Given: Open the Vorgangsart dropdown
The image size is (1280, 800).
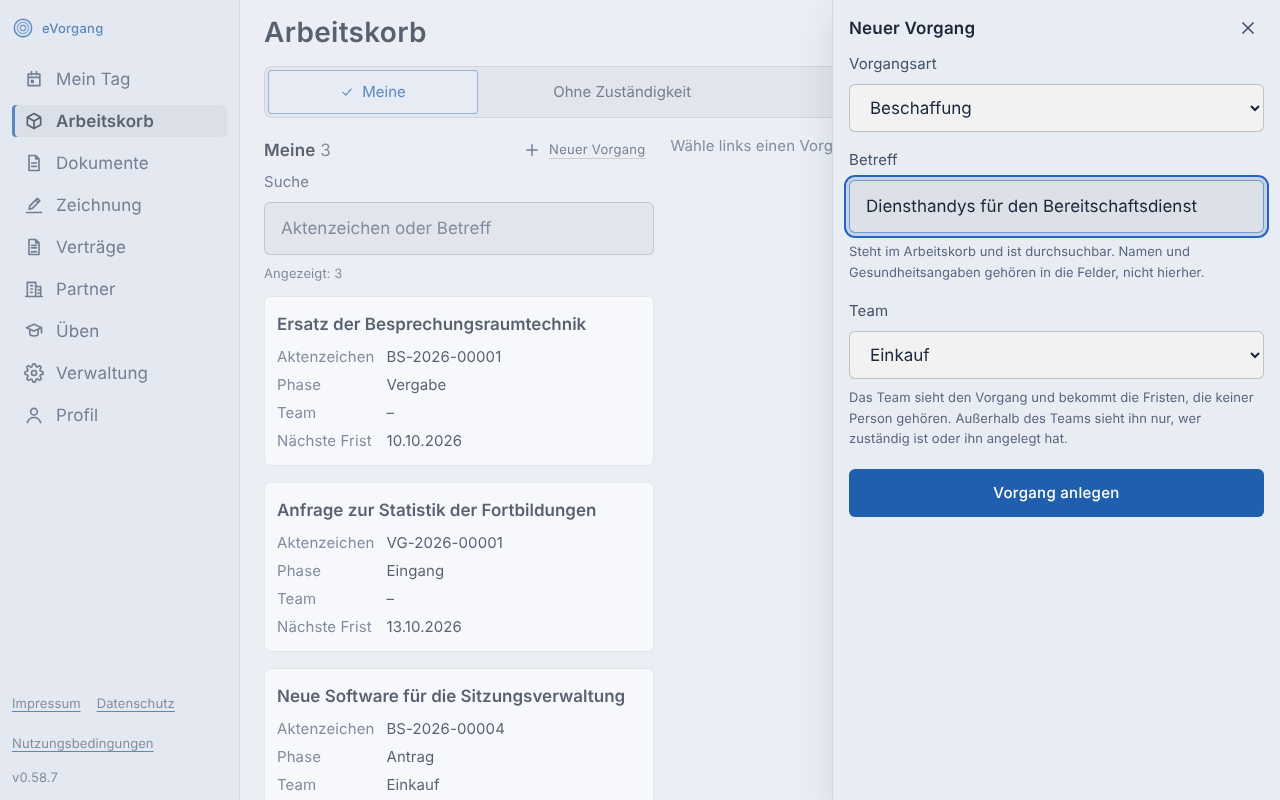Looking at the screenshot, I should 1056,108.
